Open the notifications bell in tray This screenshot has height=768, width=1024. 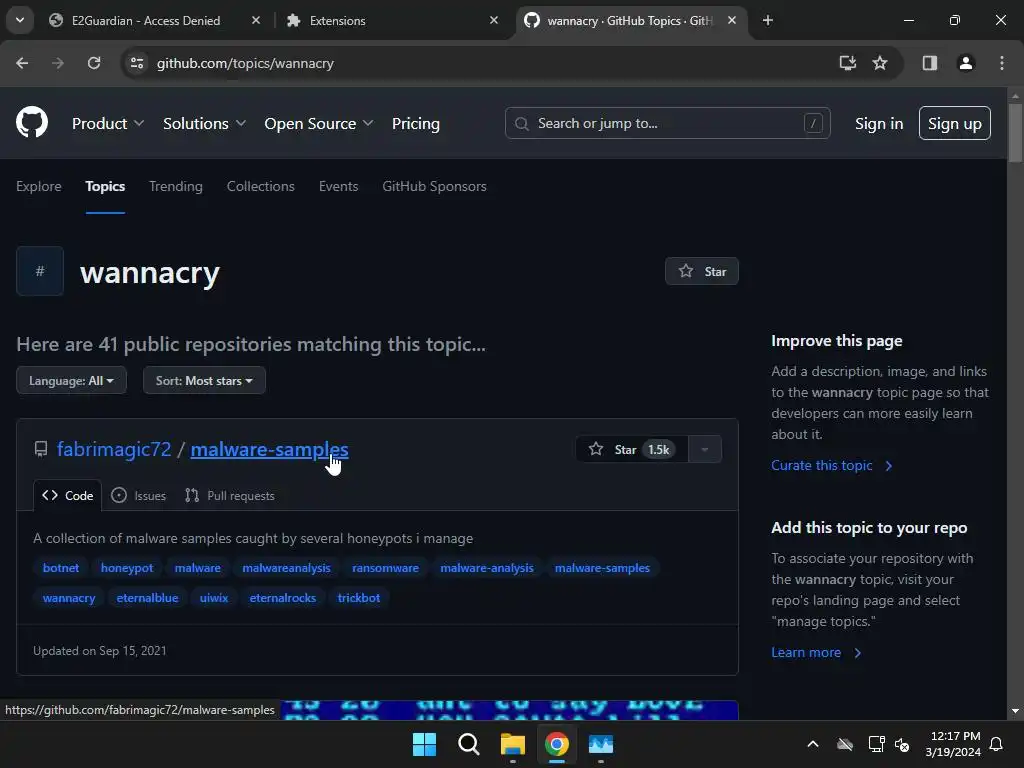[997, 744]
